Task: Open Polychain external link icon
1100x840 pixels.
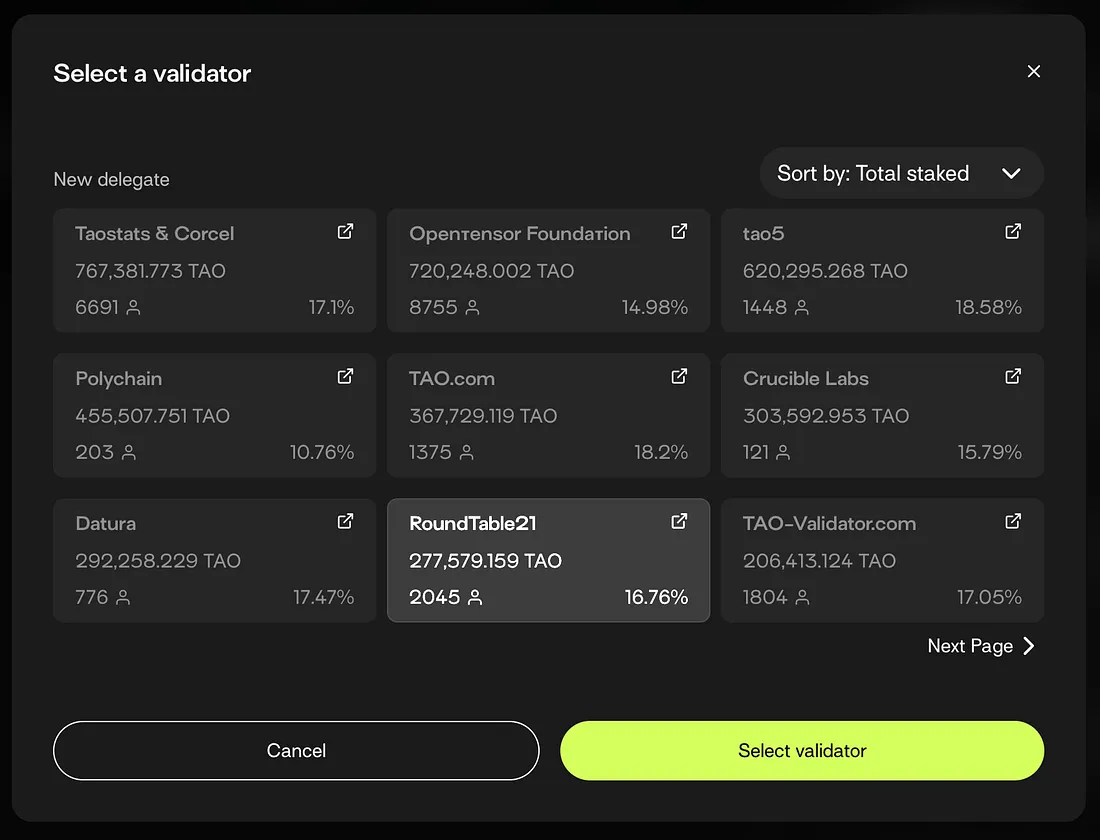Action: pyautogui.click(x=345, y=377)
